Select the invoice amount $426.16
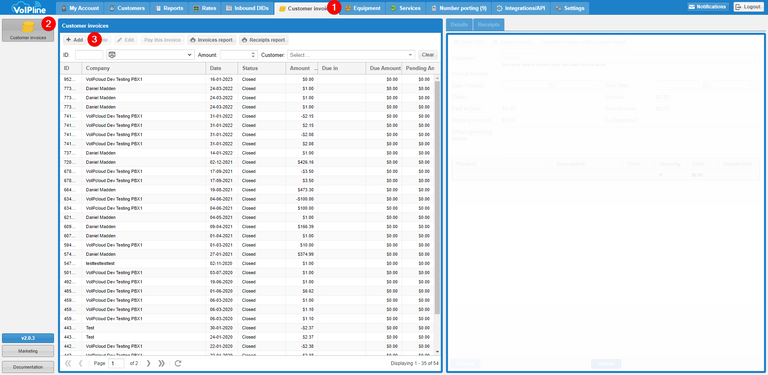Viewport: 768px width, 375px height. (x=247, y=162)
